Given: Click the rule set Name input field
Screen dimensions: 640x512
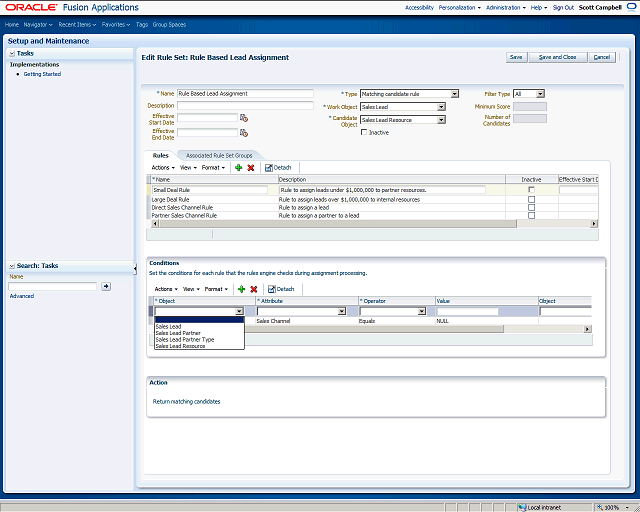Looking at the screenshot, I should [x=245, y=93].
